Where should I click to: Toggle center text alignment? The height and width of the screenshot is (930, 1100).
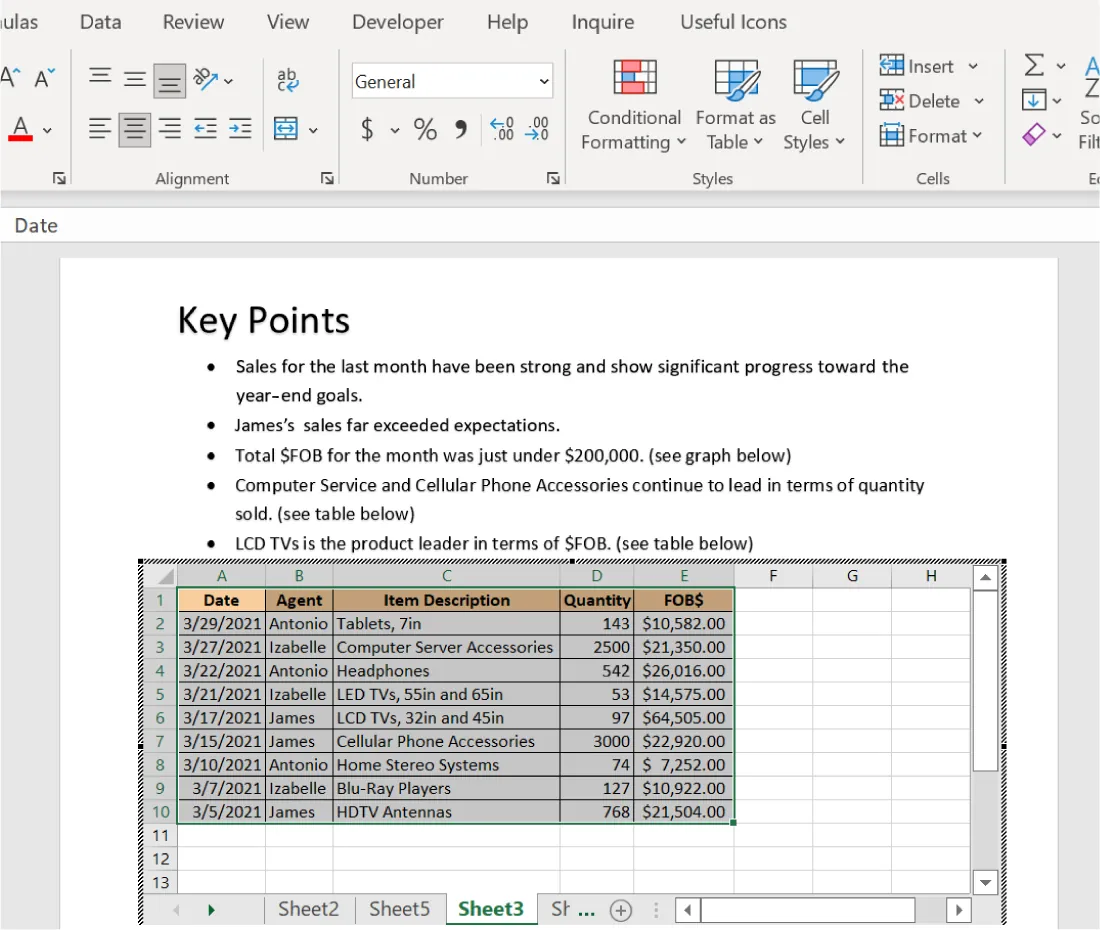[x=134, y=129]
